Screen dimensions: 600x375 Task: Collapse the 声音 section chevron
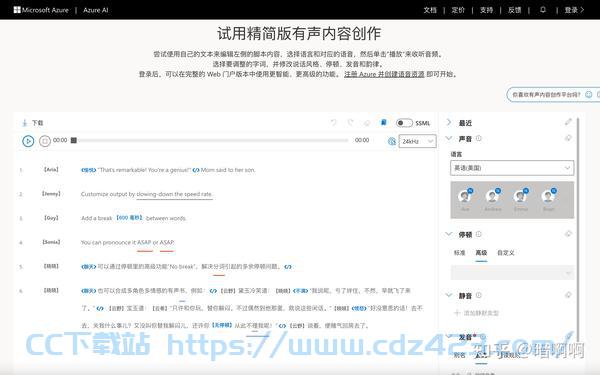(449, 138)
